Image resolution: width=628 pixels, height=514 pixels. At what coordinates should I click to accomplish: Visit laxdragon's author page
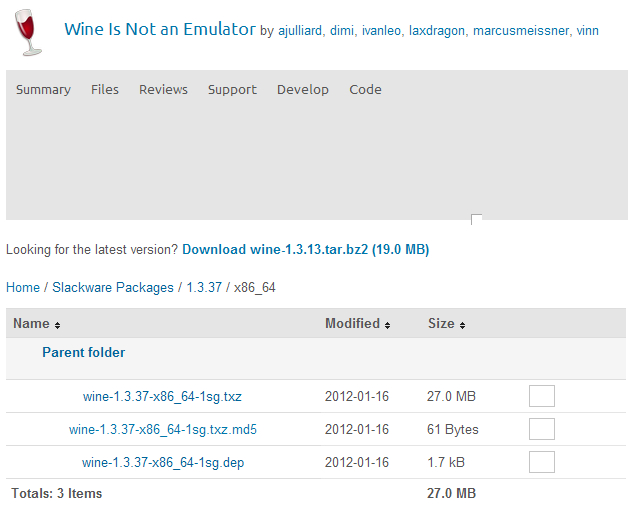[437, 31]
